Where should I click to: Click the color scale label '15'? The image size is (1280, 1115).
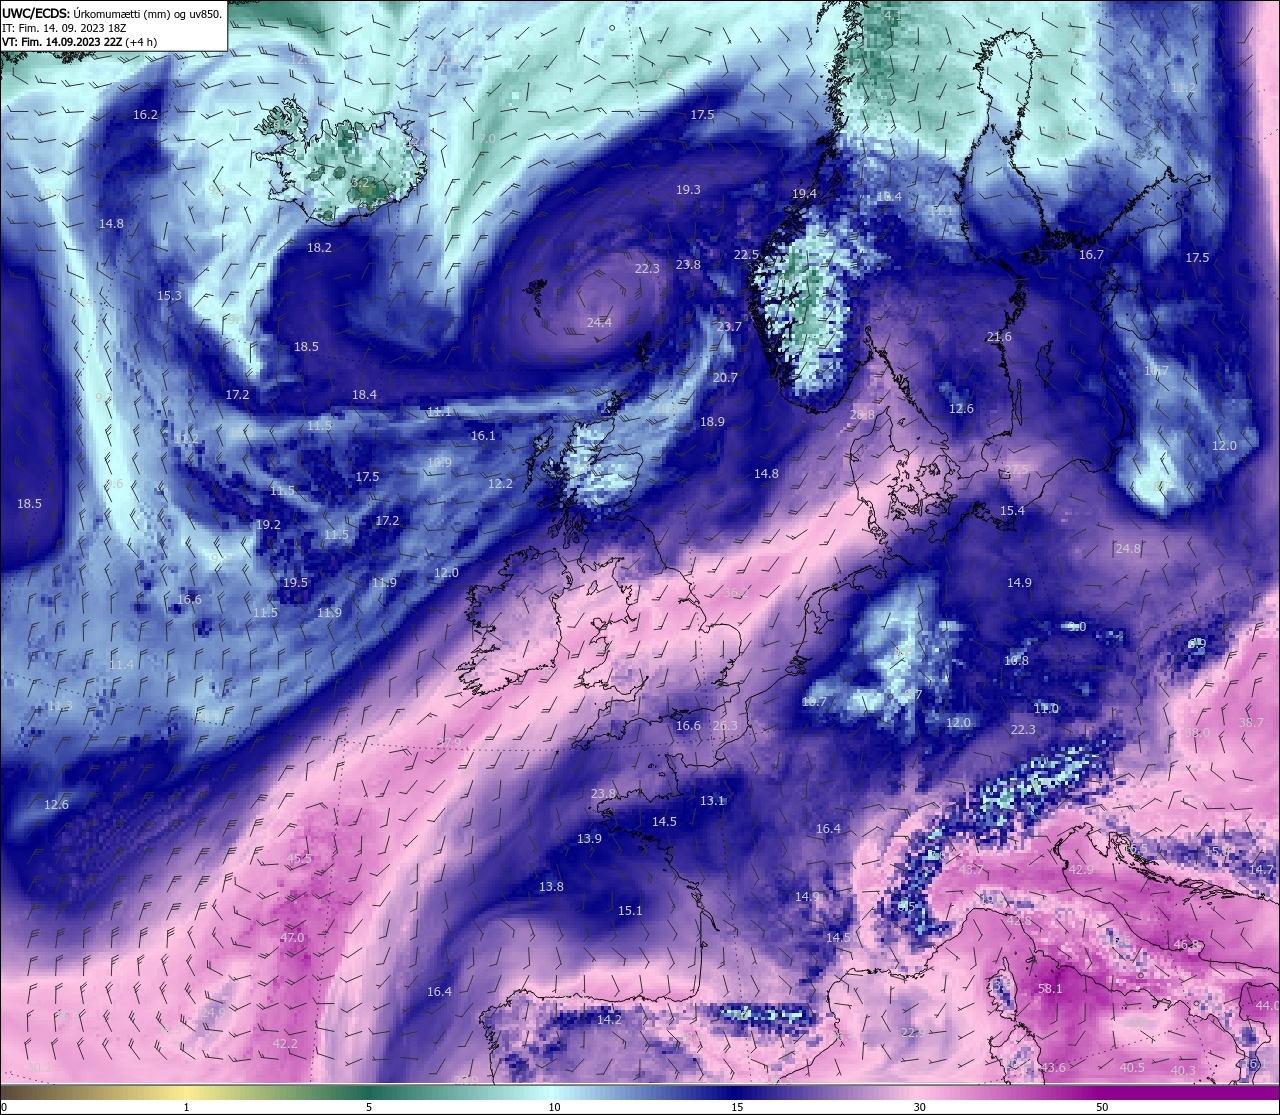[x=736, y=1107]
